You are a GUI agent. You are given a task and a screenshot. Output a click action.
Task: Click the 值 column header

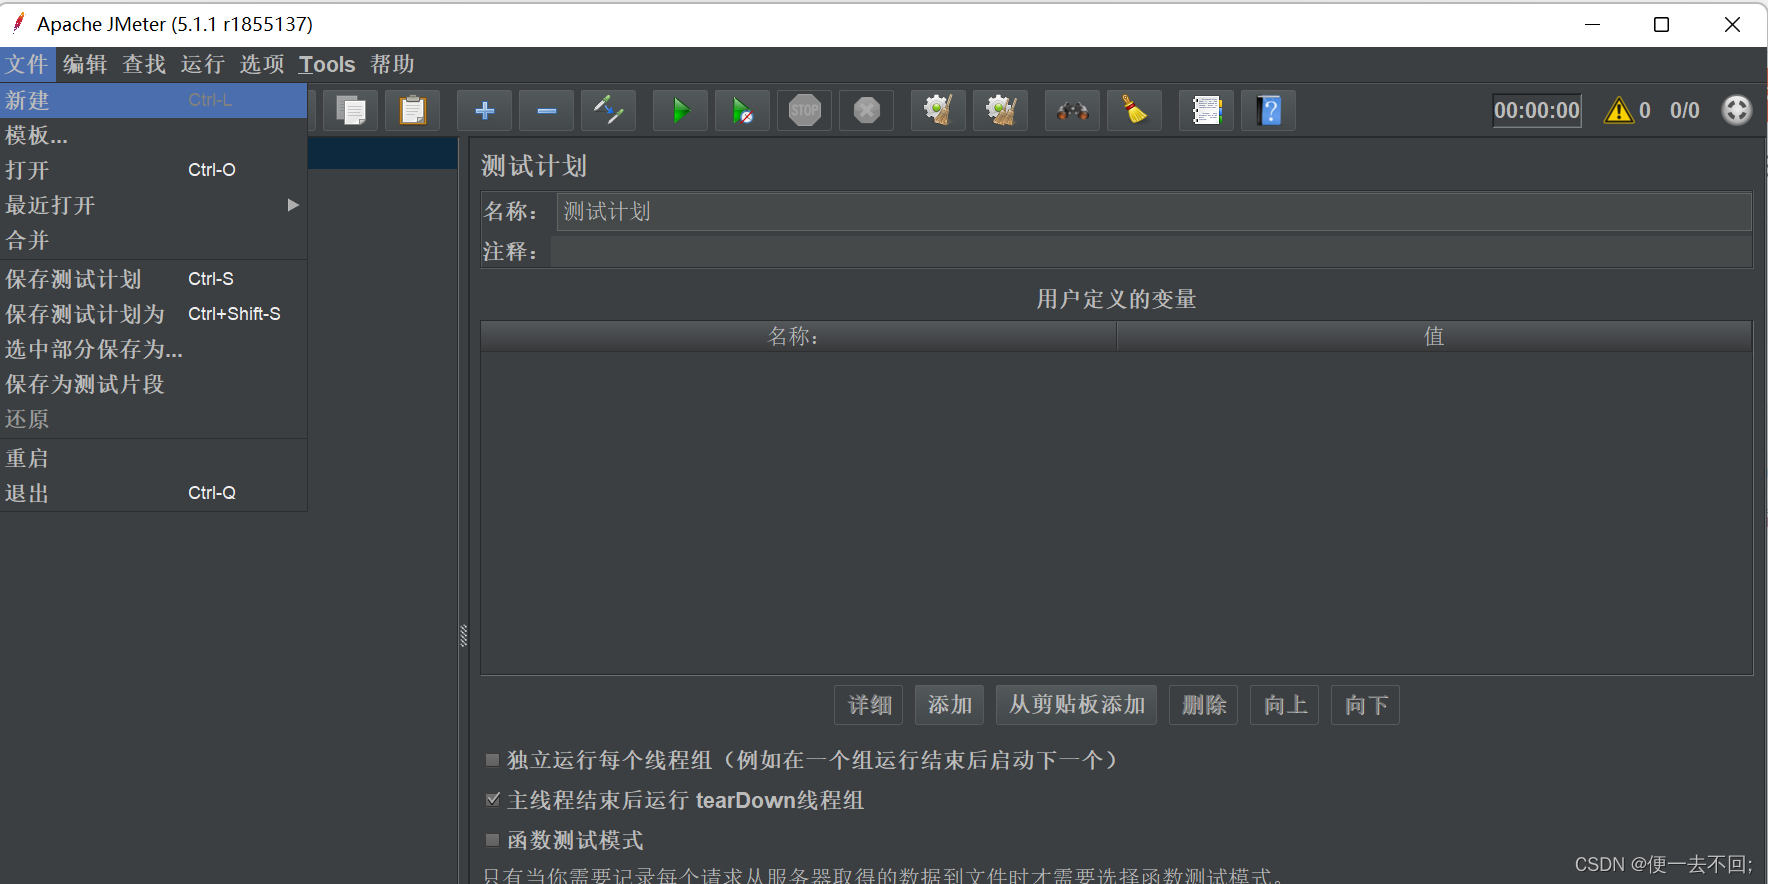(x=1434, y=336)
